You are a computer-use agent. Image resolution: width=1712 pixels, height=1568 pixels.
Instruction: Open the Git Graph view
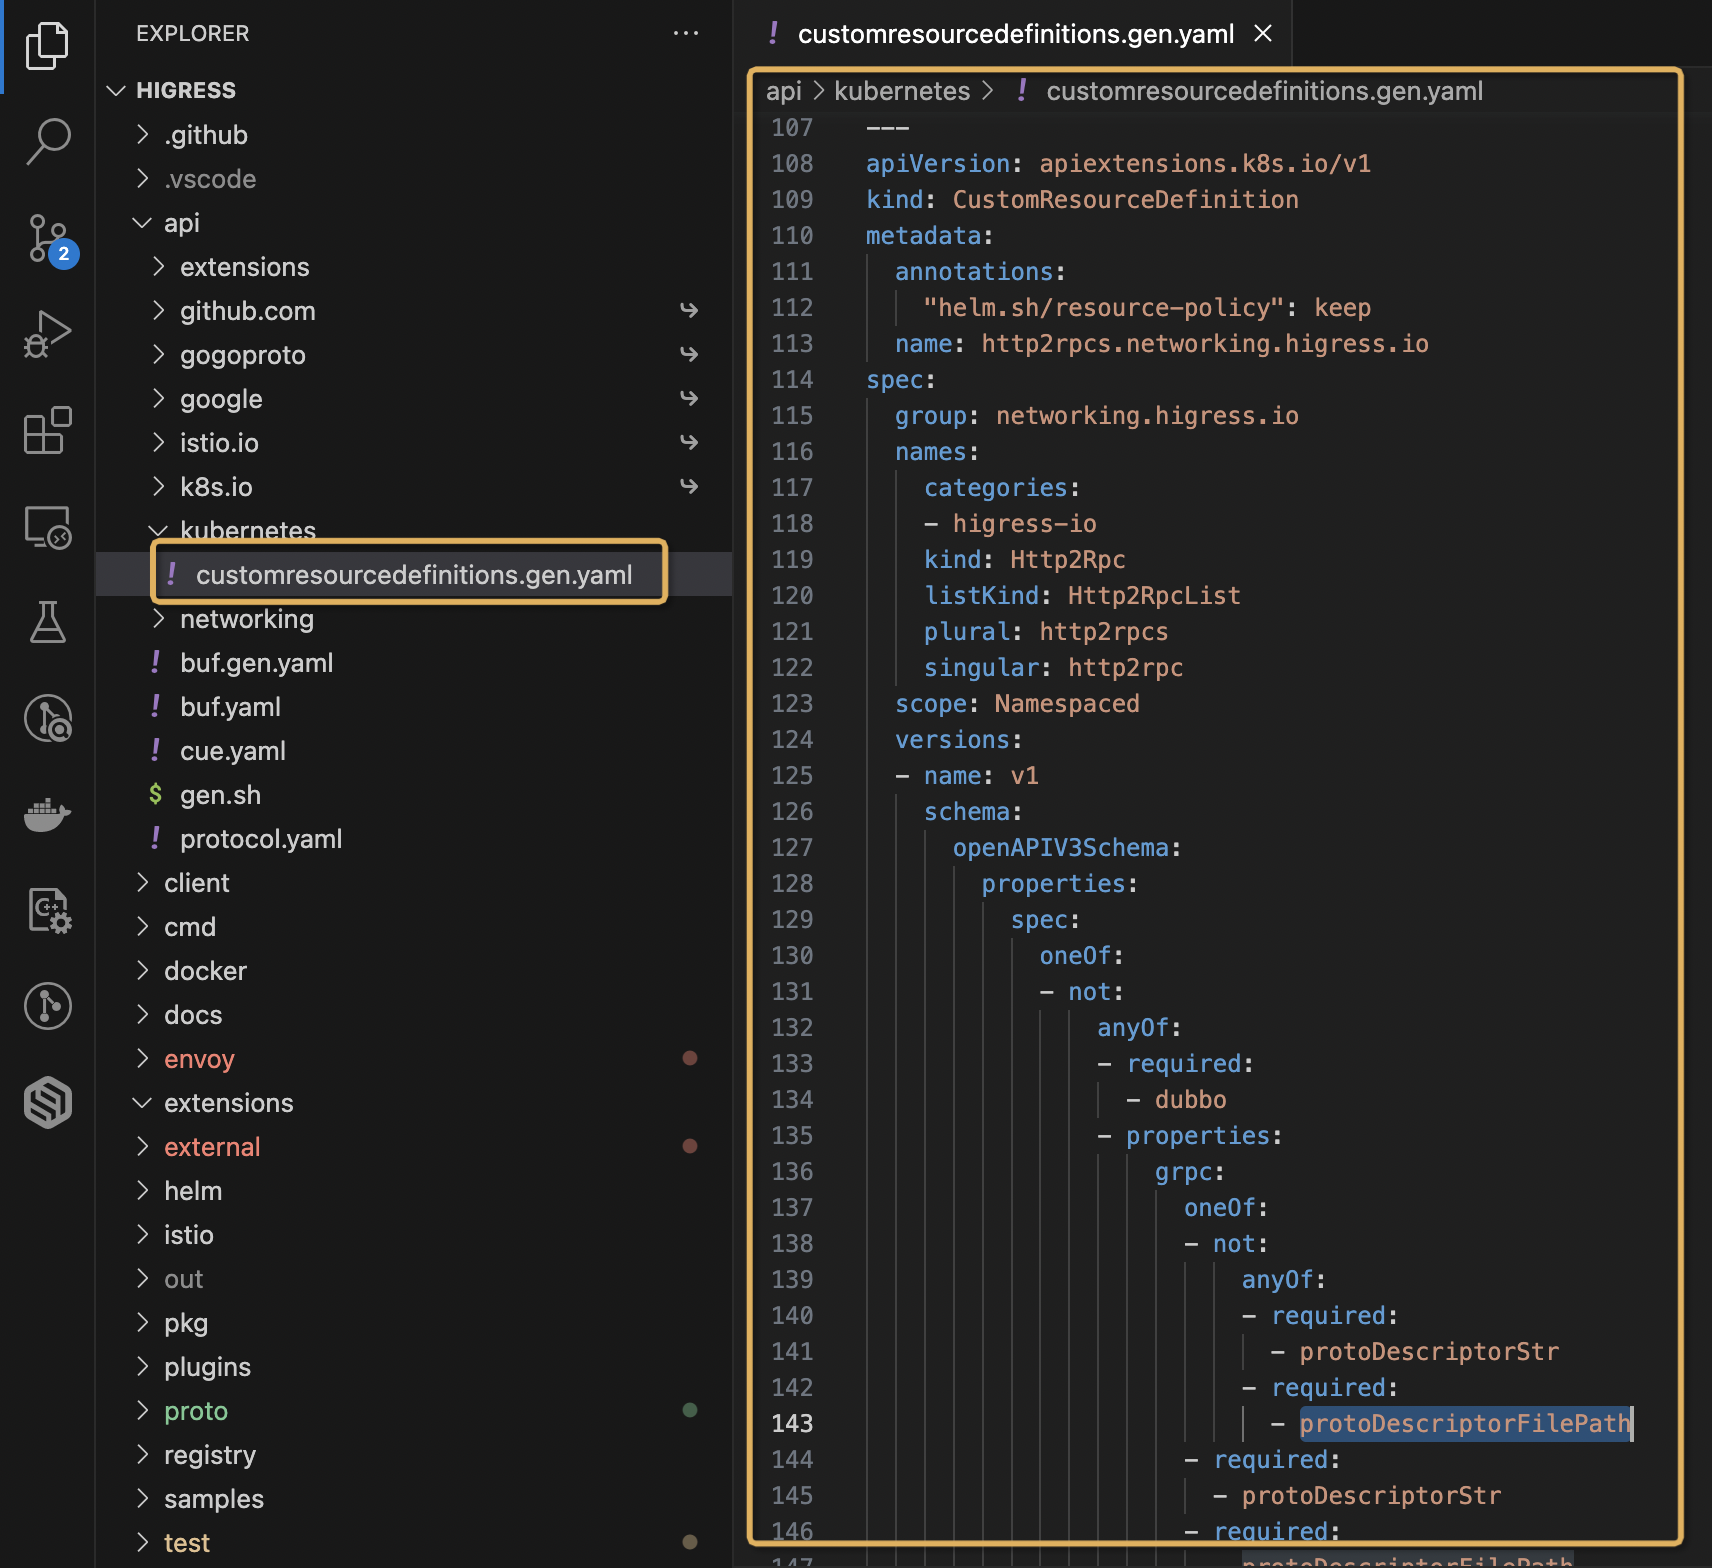tap(47, 1006)
